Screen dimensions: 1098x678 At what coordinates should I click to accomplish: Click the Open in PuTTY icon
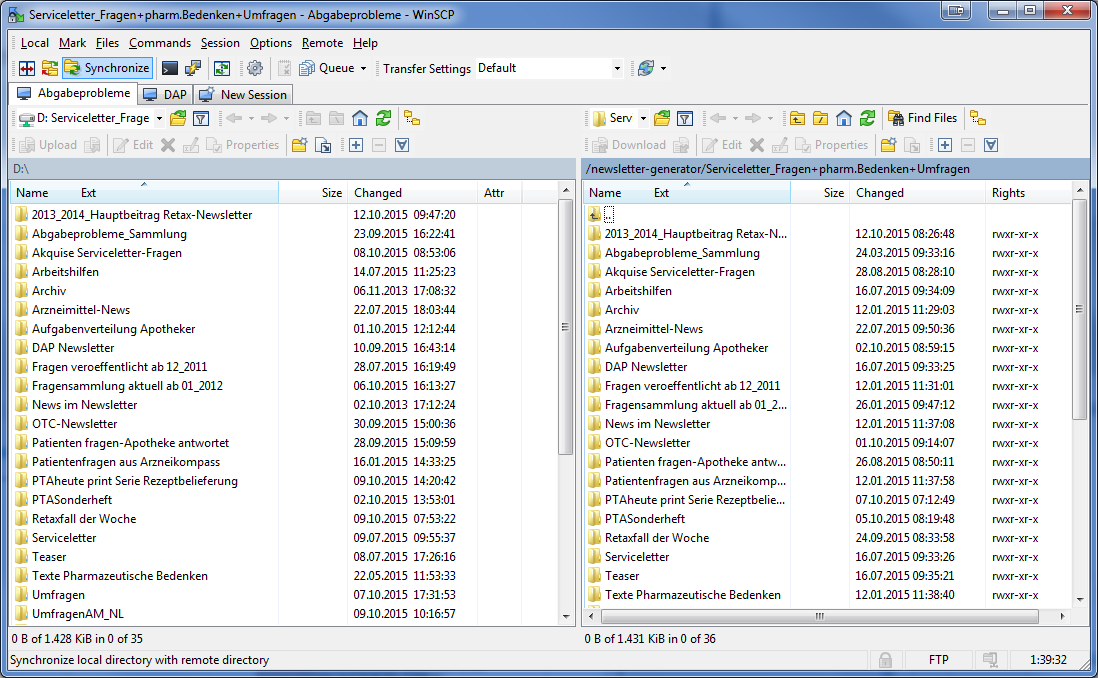tap(193, 68)
